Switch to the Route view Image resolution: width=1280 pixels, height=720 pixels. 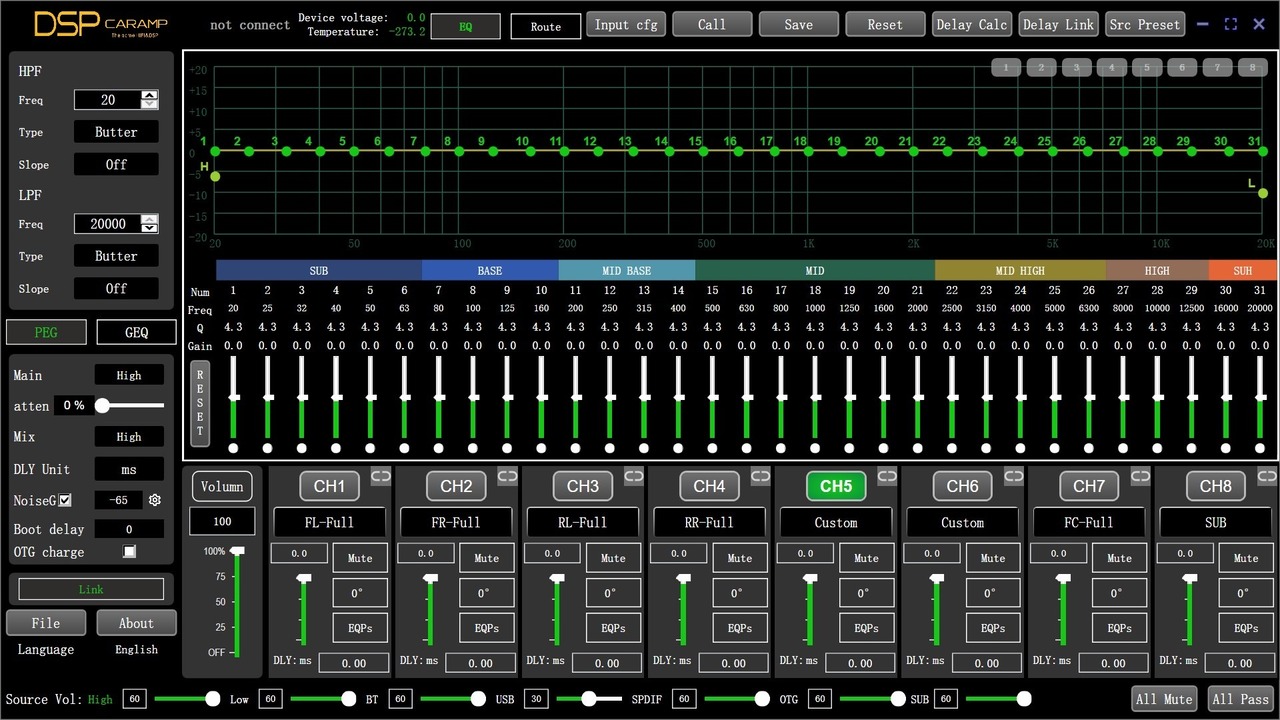545,26
